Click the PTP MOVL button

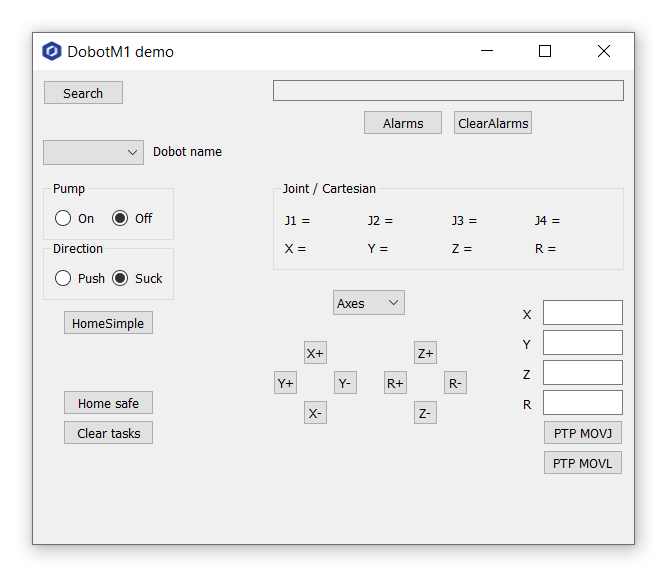click(x=583, y=463)
